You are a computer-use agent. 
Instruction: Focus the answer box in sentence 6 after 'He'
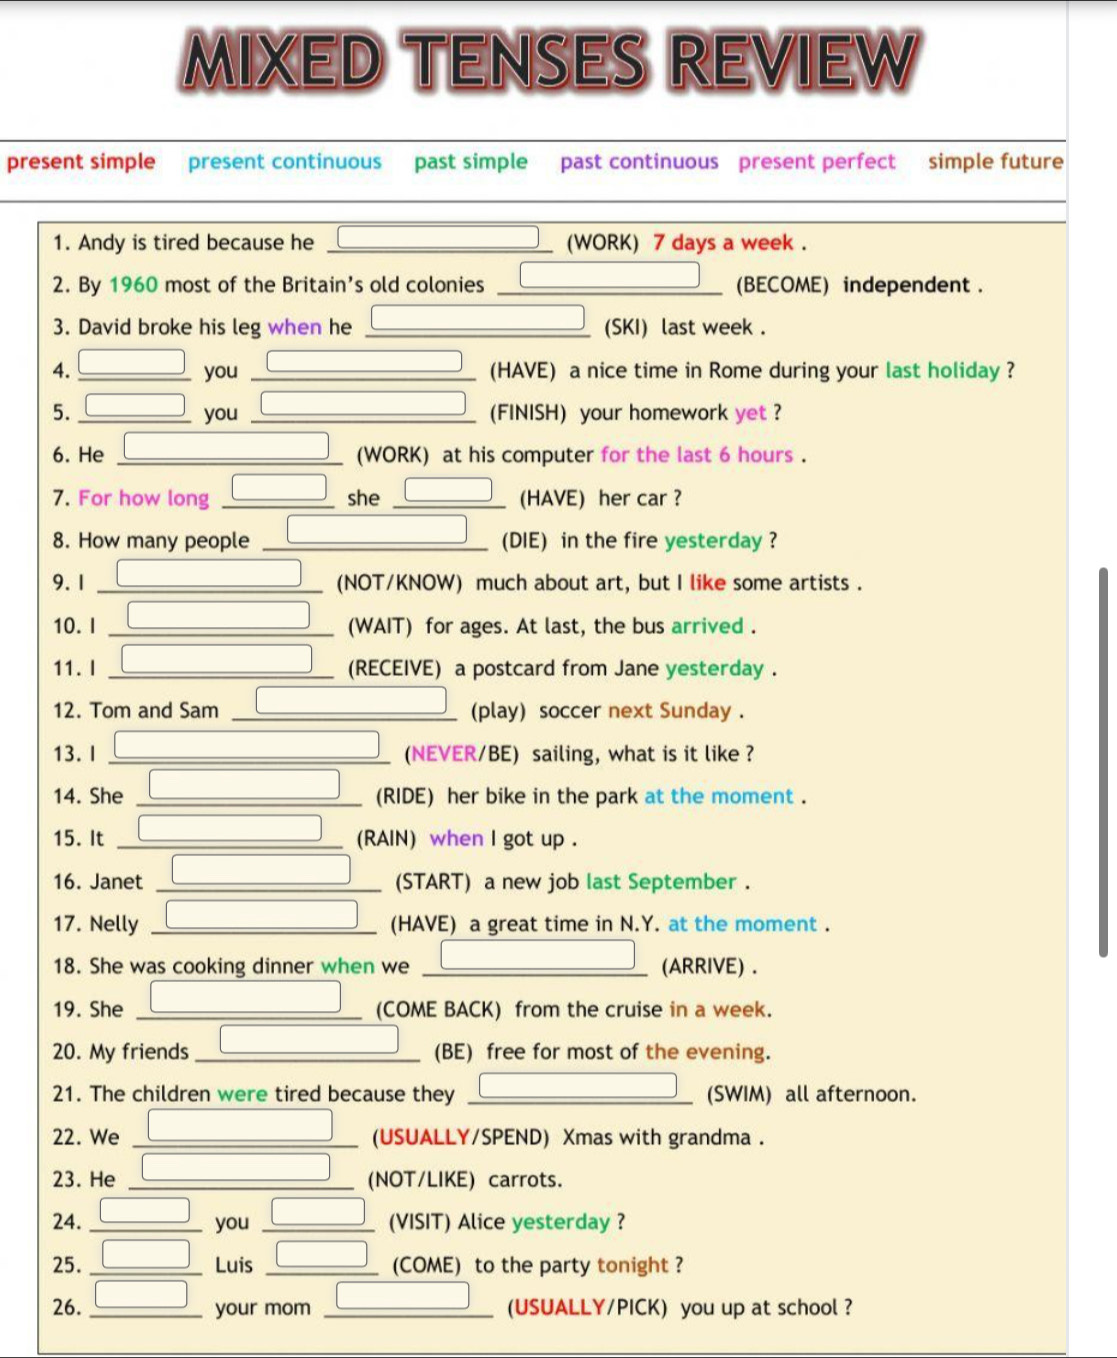pos(226,445)
